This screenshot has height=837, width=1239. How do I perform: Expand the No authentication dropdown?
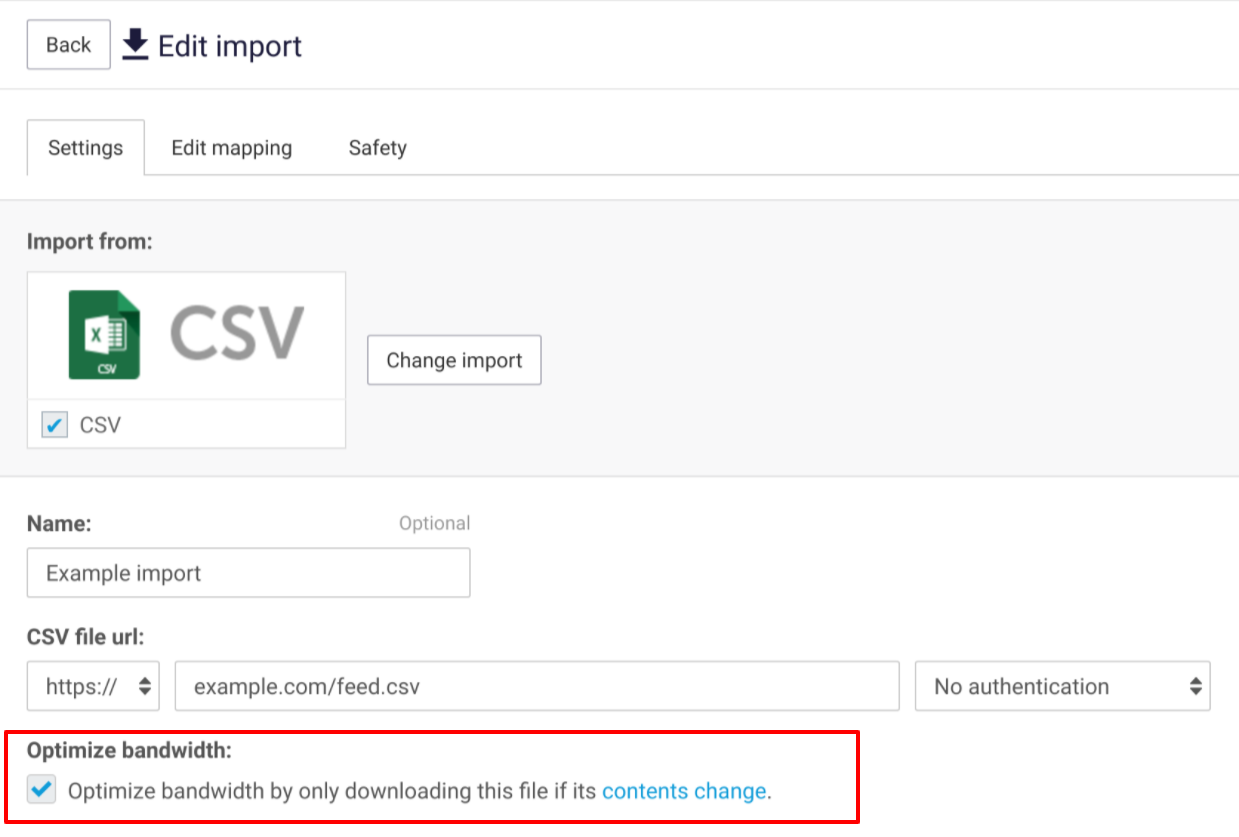[1062, 686]
